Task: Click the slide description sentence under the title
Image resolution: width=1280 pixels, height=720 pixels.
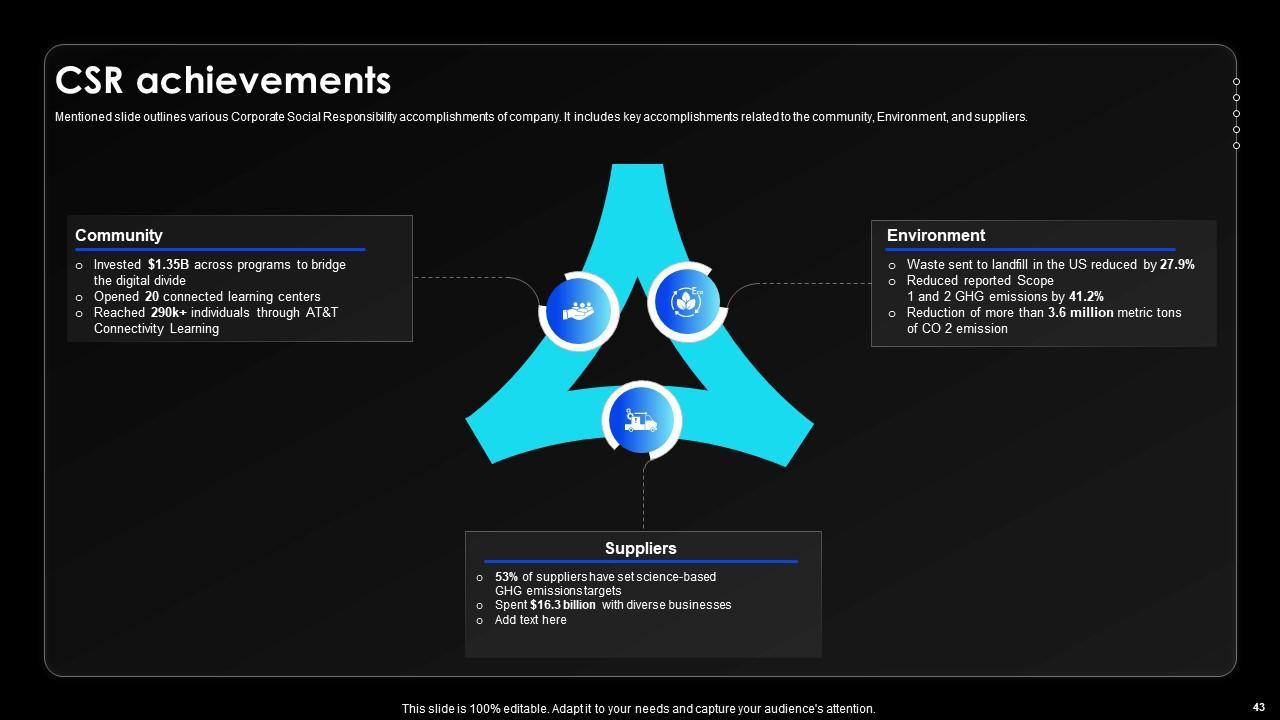Action: [x=541, y=117]
